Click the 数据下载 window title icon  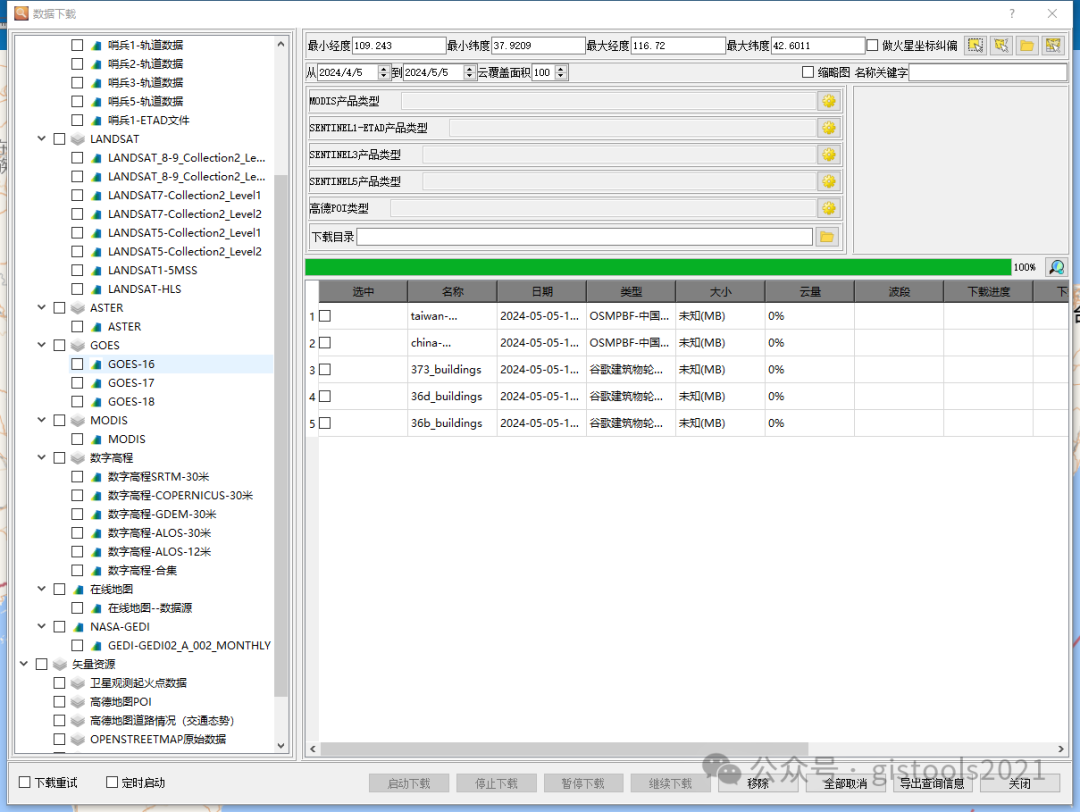point(21,13)
